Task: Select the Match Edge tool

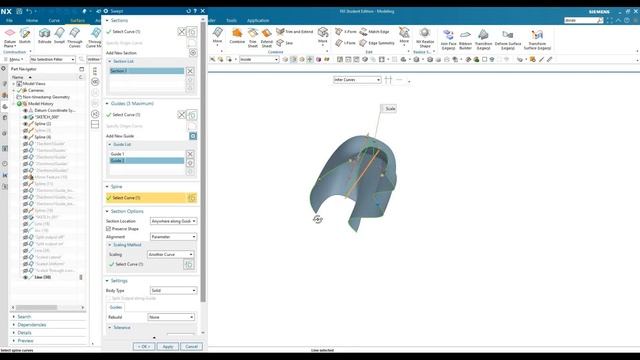Action: [x=374, y=31]
